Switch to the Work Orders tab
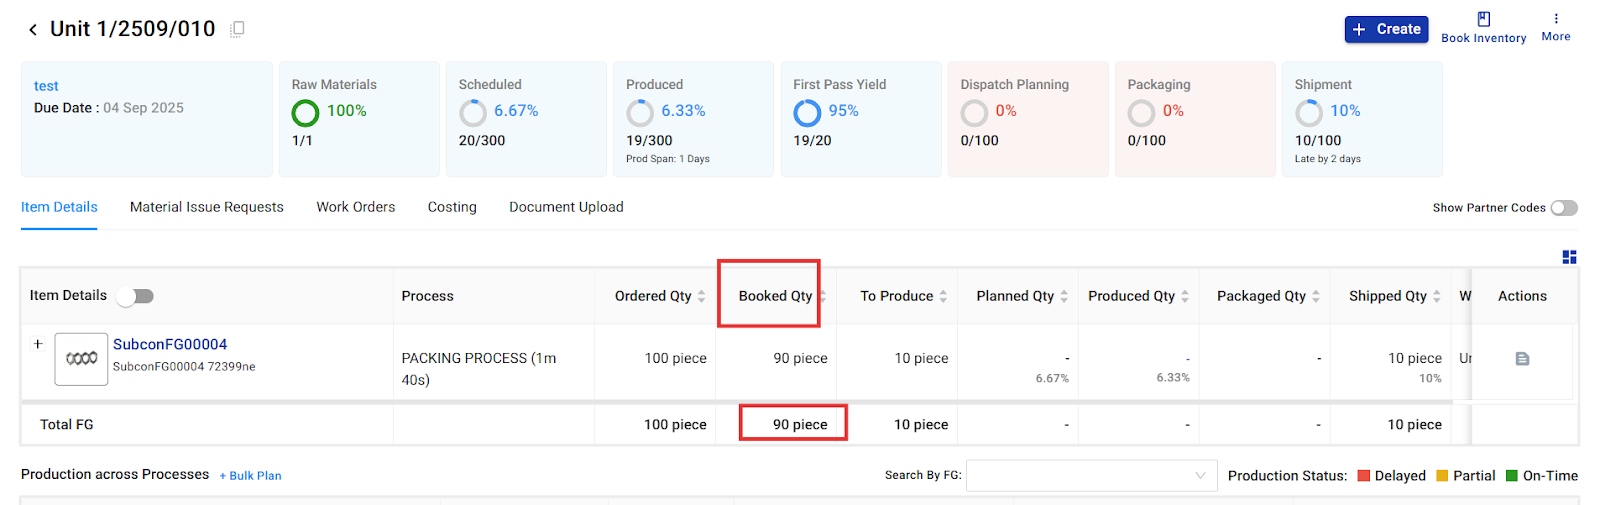This screenshot has width=1600, height=505. tap(356, 207)
